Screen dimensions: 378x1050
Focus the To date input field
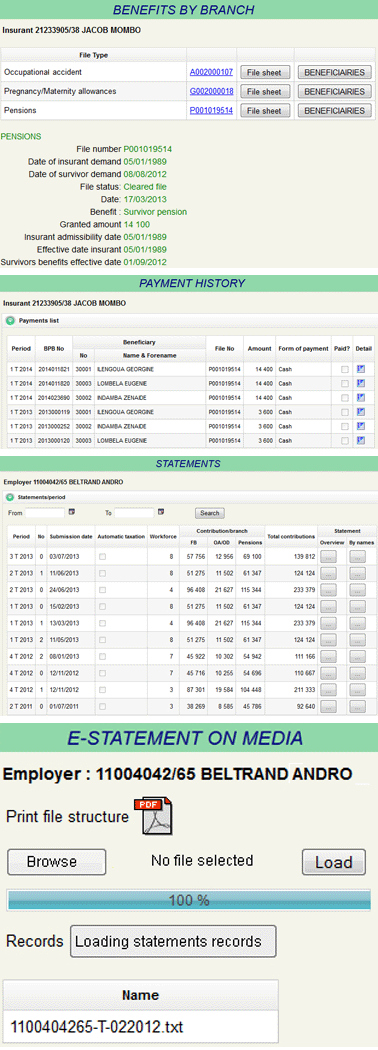coord(134,513)
